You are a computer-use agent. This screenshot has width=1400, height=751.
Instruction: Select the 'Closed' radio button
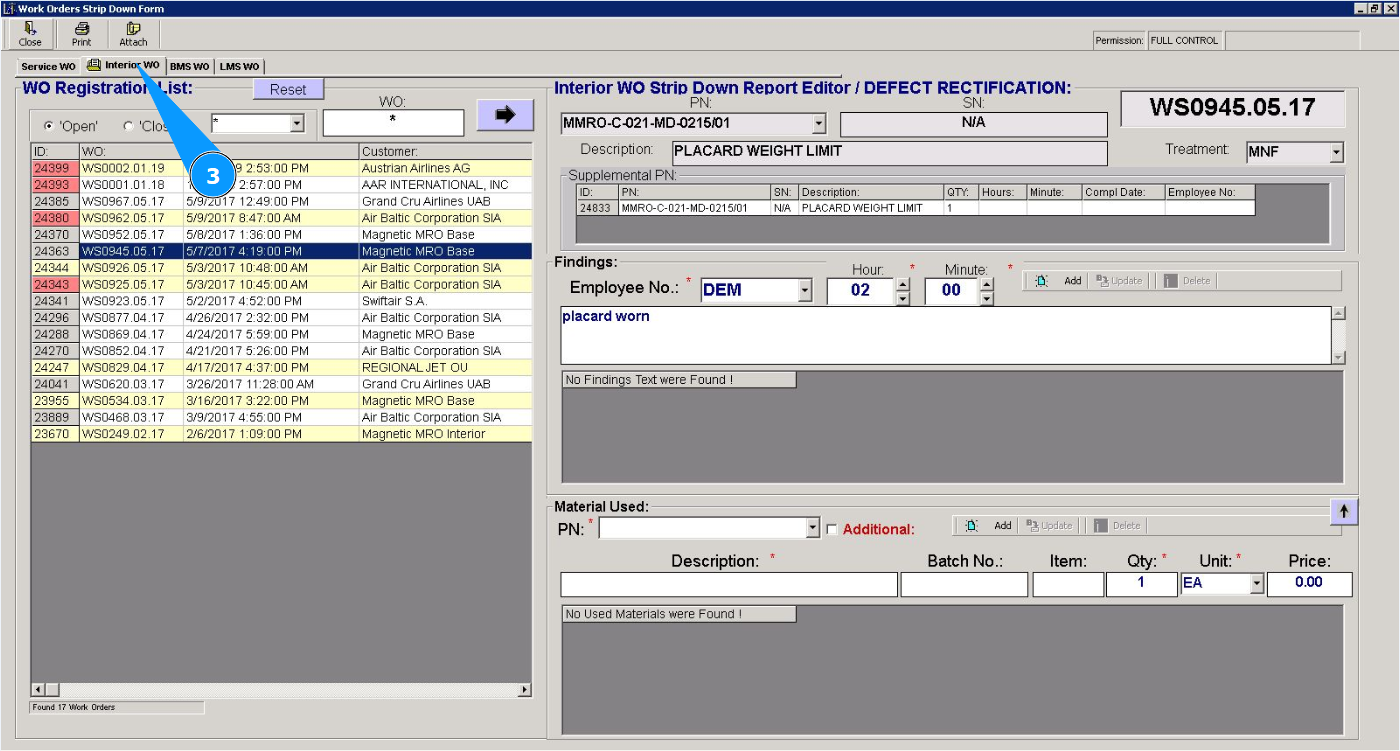tap(128, 127)
